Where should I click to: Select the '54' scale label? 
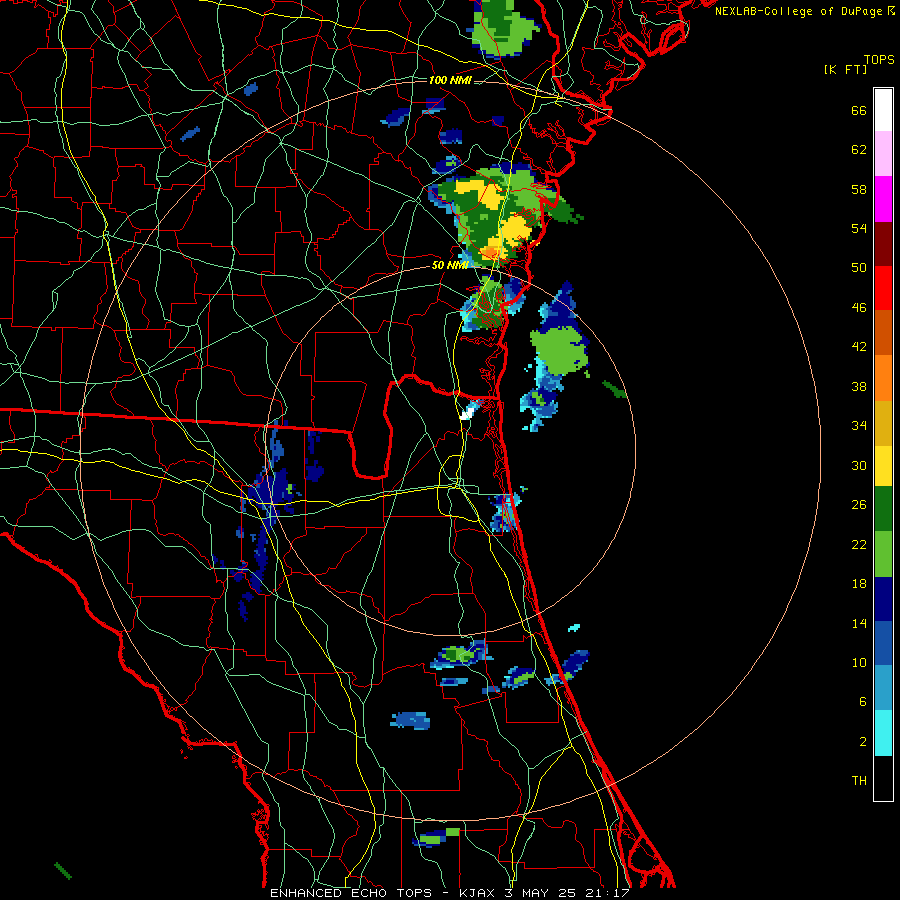pyautogui.click(x=859, y=228)
